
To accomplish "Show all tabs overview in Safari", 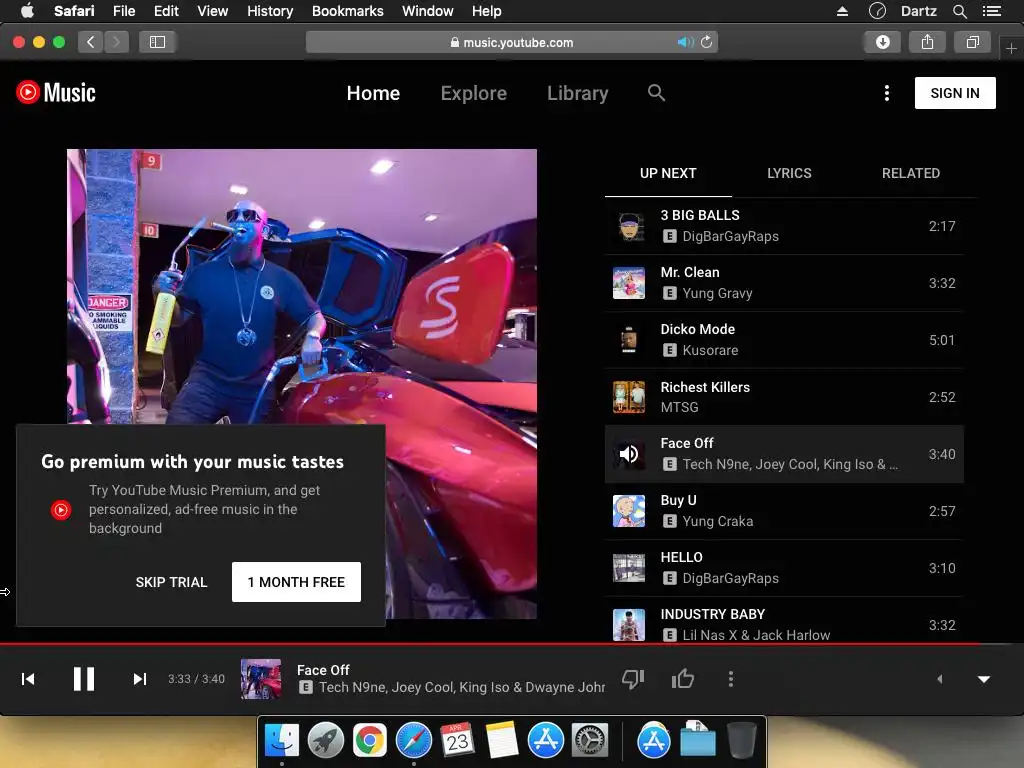I will [972, 42].
